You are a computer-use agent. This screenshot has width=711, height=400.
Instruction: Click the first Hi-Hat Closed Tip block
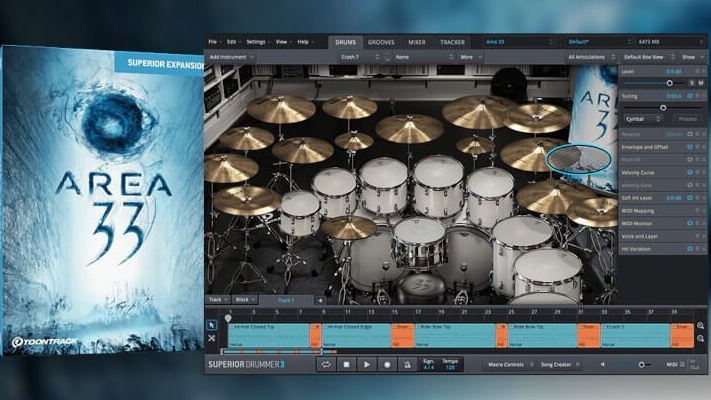click(269, 336)
